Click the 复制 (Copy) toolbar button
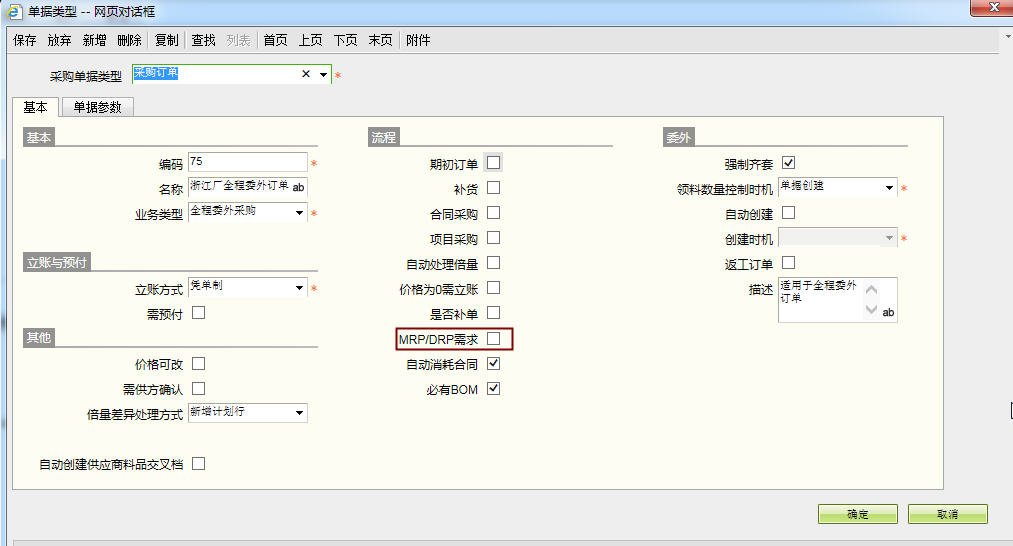This screenshot has width=1013, height=546. 167,40
